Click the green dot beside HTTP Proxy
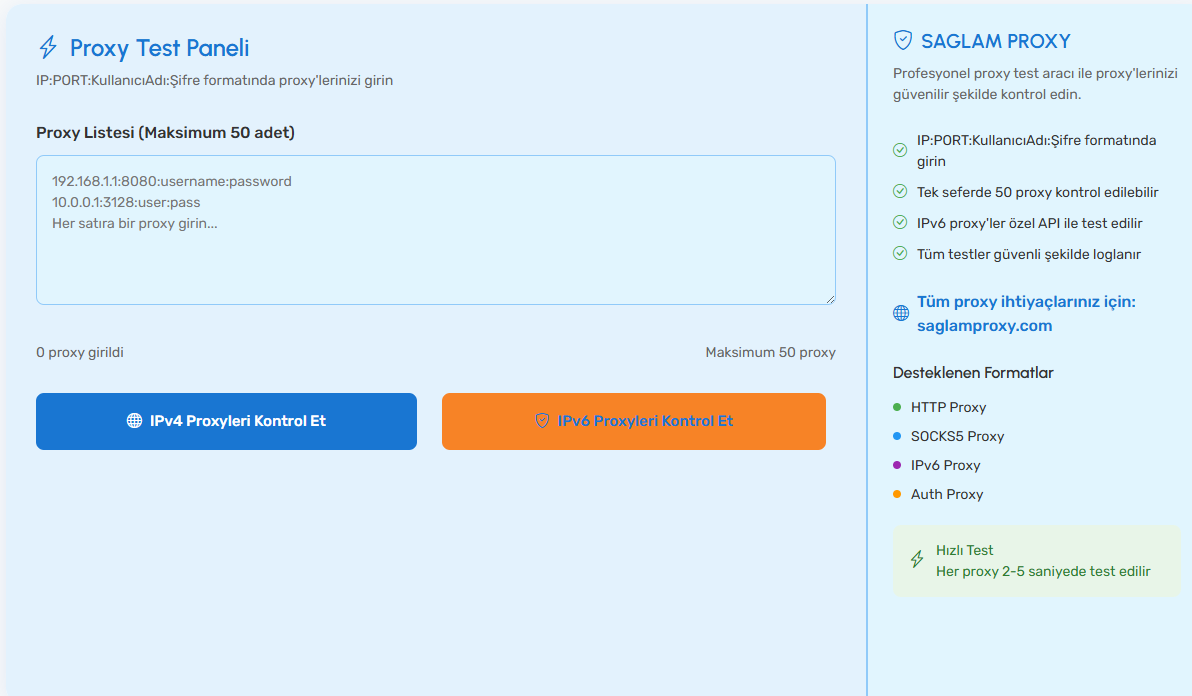Screen dimensions: 1192x696 897,407
